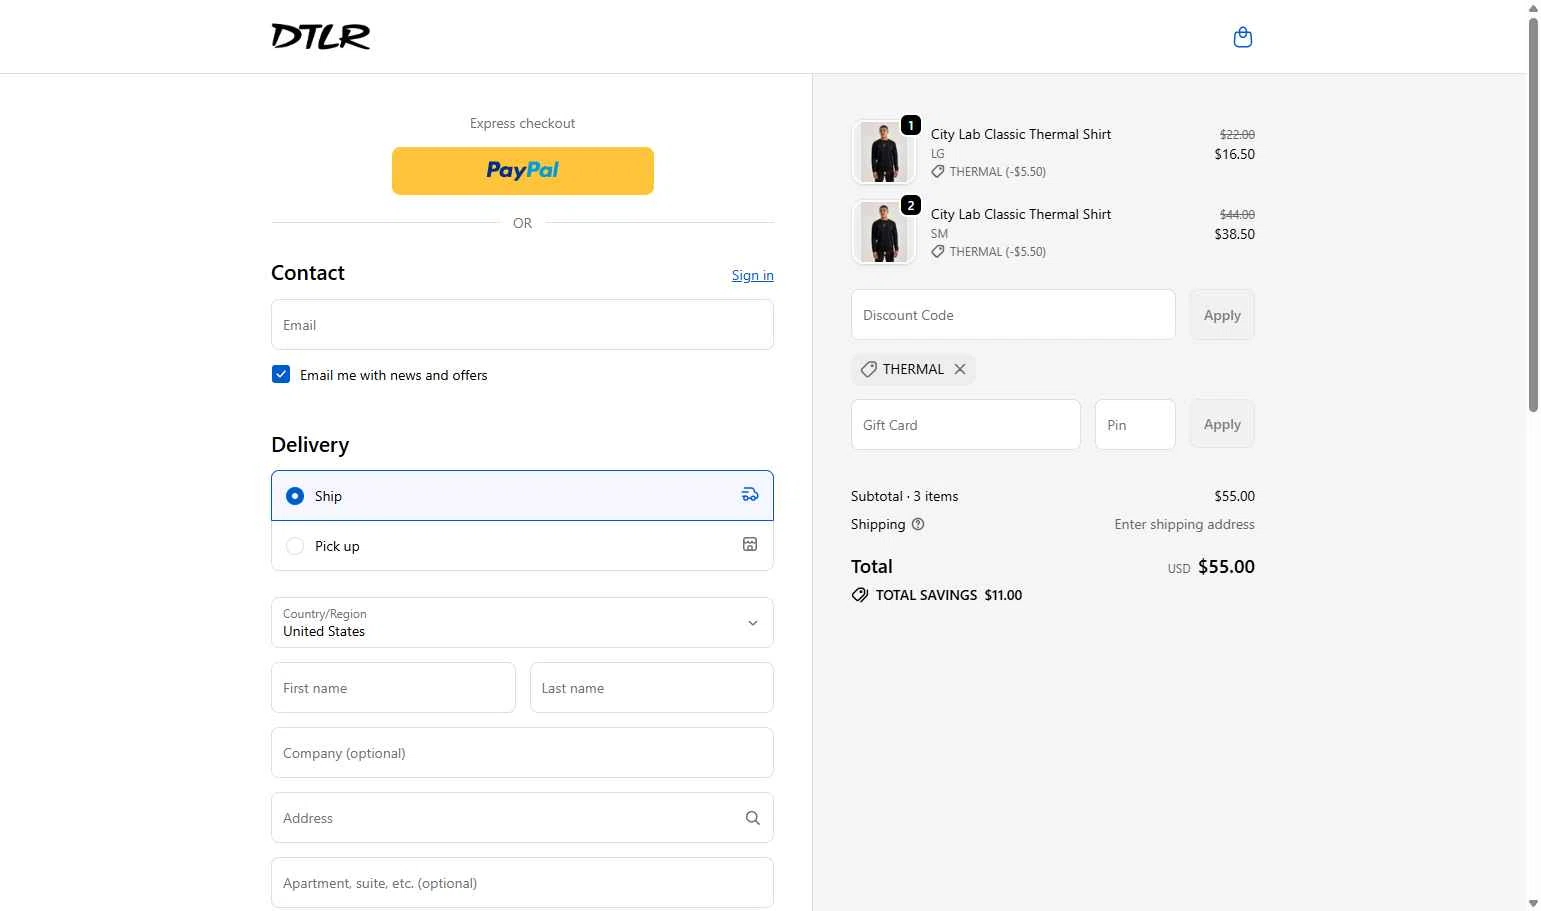1541x911 pixels.
Task: Click the tag icon in THERMAL discount chip
Action: (x=869, y=369)
